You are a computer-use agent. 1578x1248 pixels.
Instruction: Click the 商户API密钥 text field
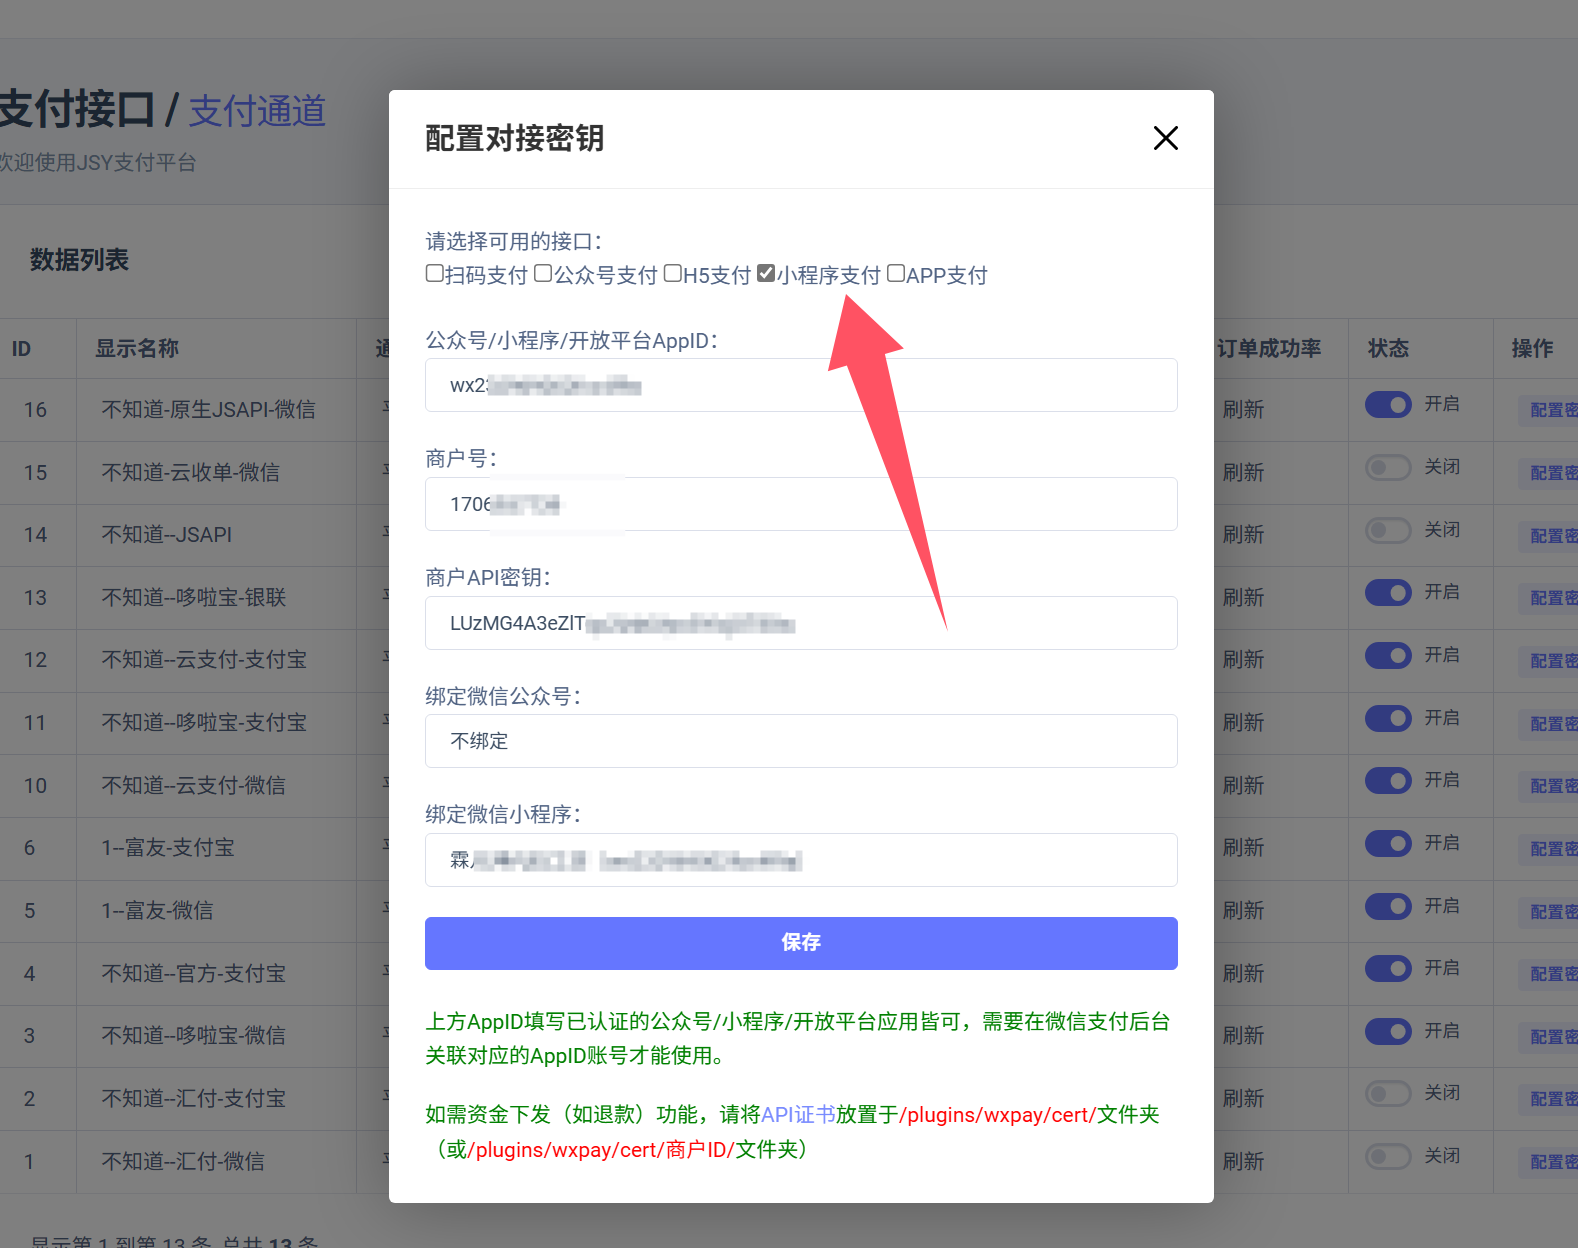click(x=800, y=623)
